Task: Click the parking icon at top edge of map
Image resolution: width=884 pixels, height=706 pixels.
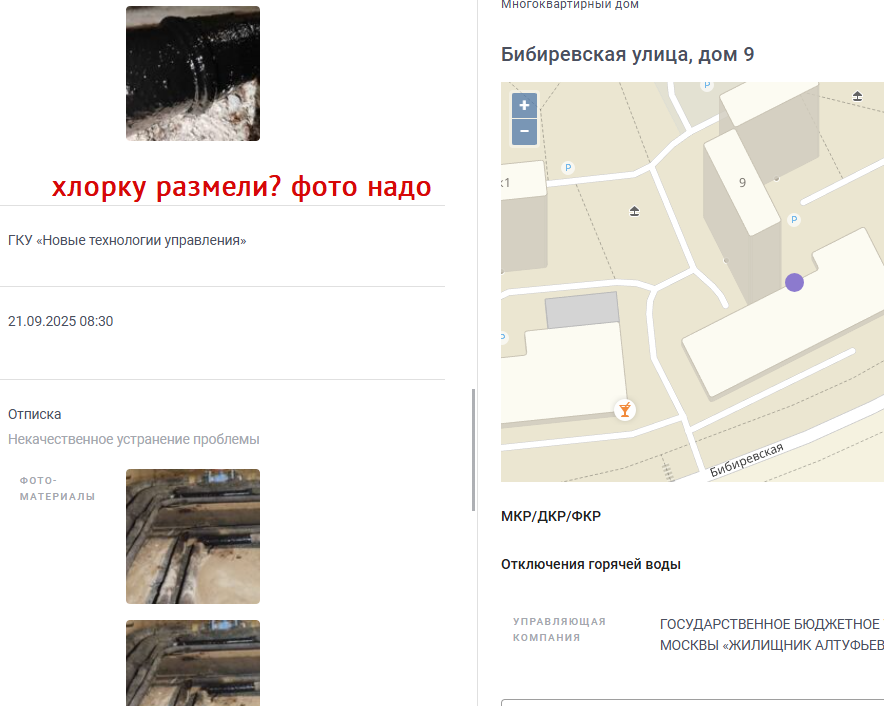Action: click(x=706, y=85)
